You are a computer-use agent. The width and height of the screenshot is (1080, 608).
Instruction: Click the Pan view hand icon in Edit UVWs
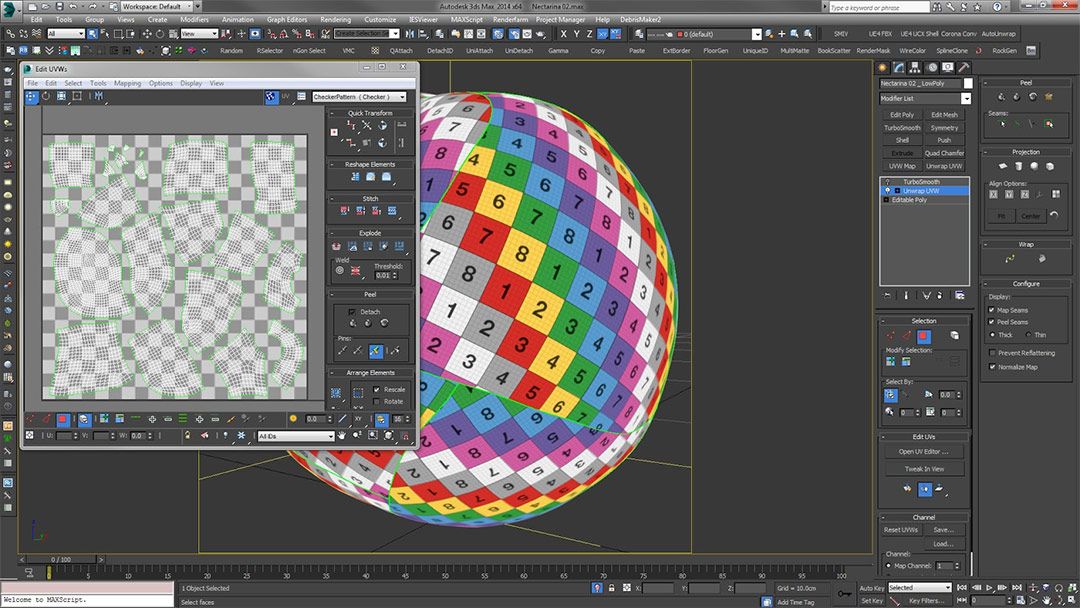click(x=341, y=436)
